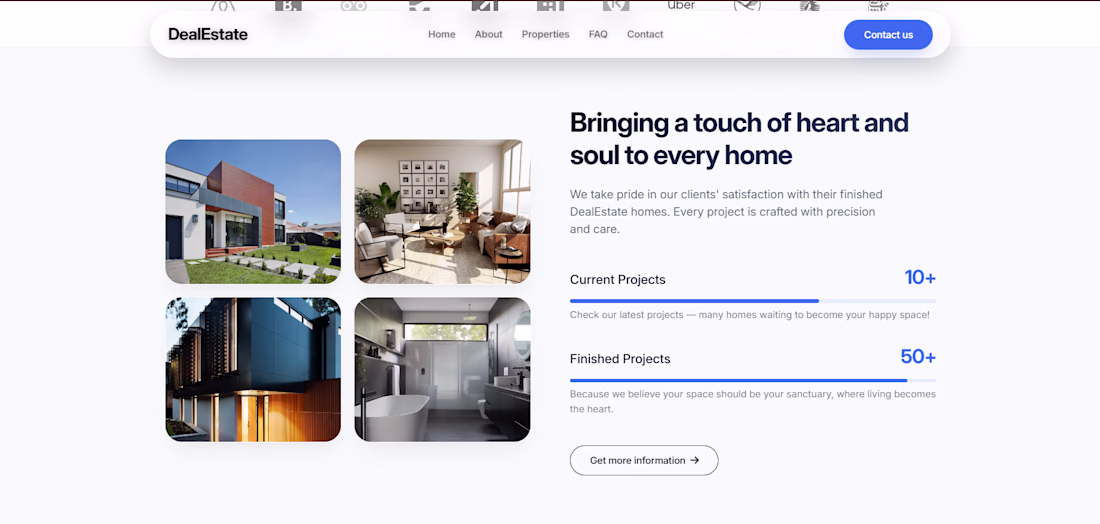
Task: Navigate to the FAQ section
Action: [x=598, y=34]
